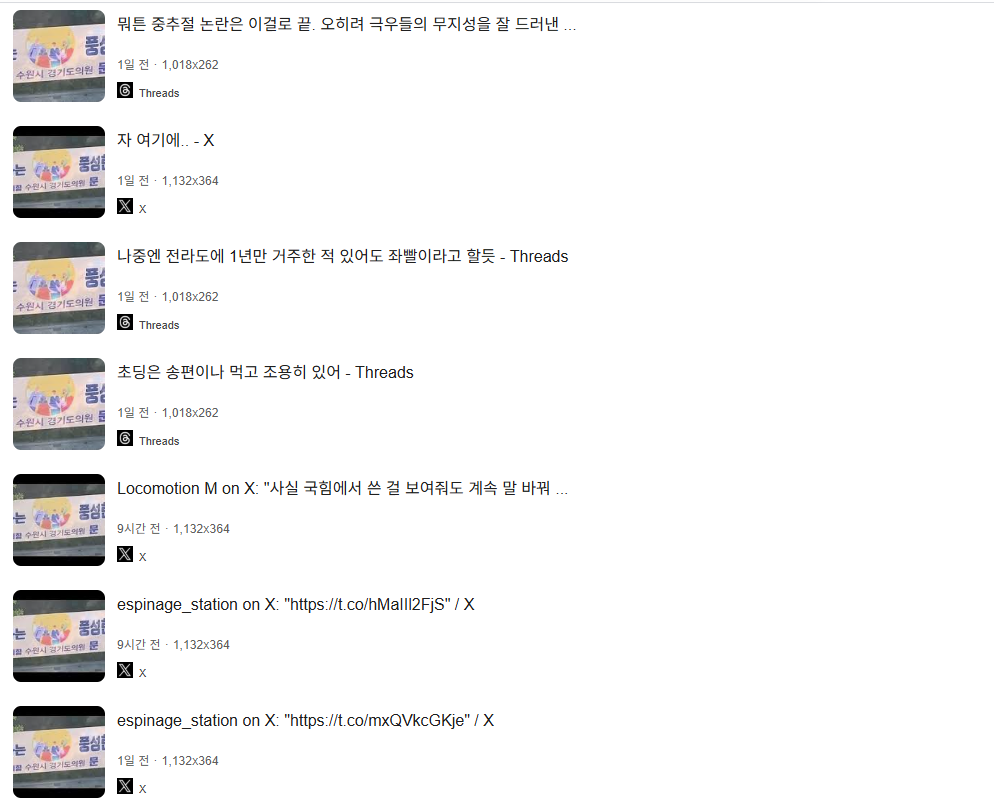The height and width of the screenshot is (801, 994).
Task: Open the '초딩은 송편이나 먹고 조용히 있어' result
Action: pos(265,372)
